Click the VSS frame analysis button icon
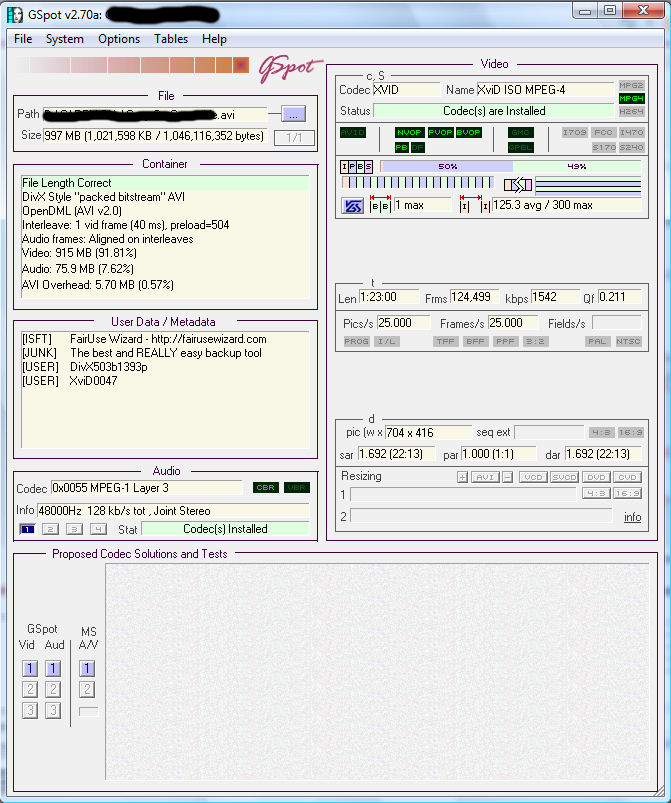Screen dimensions: 671x803 (x=352, y=206)
